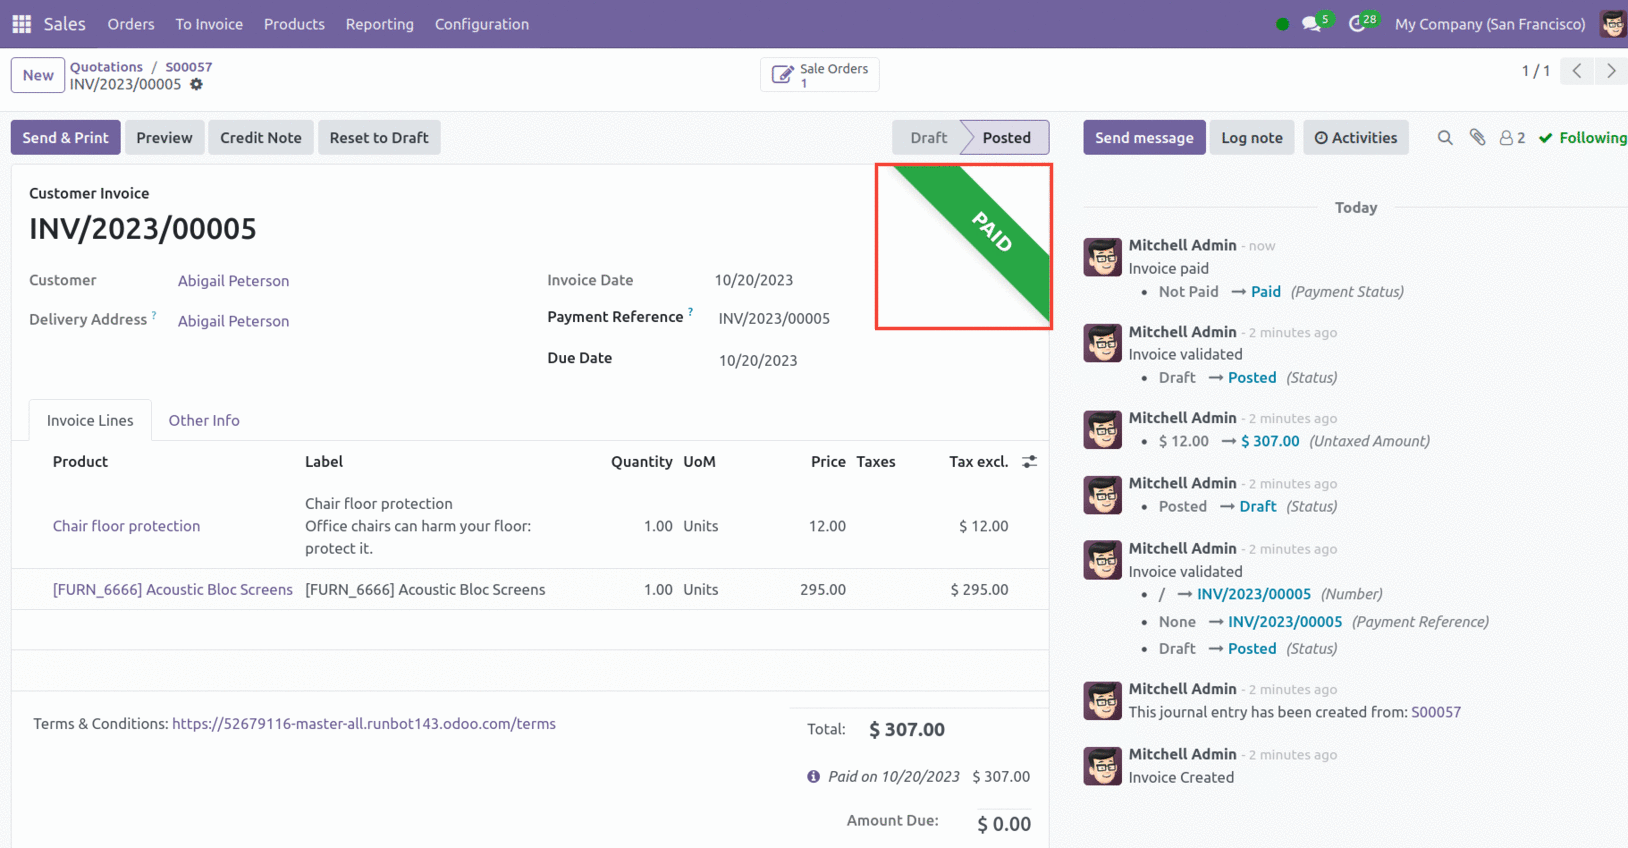Screen dimensions: 1628x848
Task: Click the Credit Note button
Action: [260, 138]
